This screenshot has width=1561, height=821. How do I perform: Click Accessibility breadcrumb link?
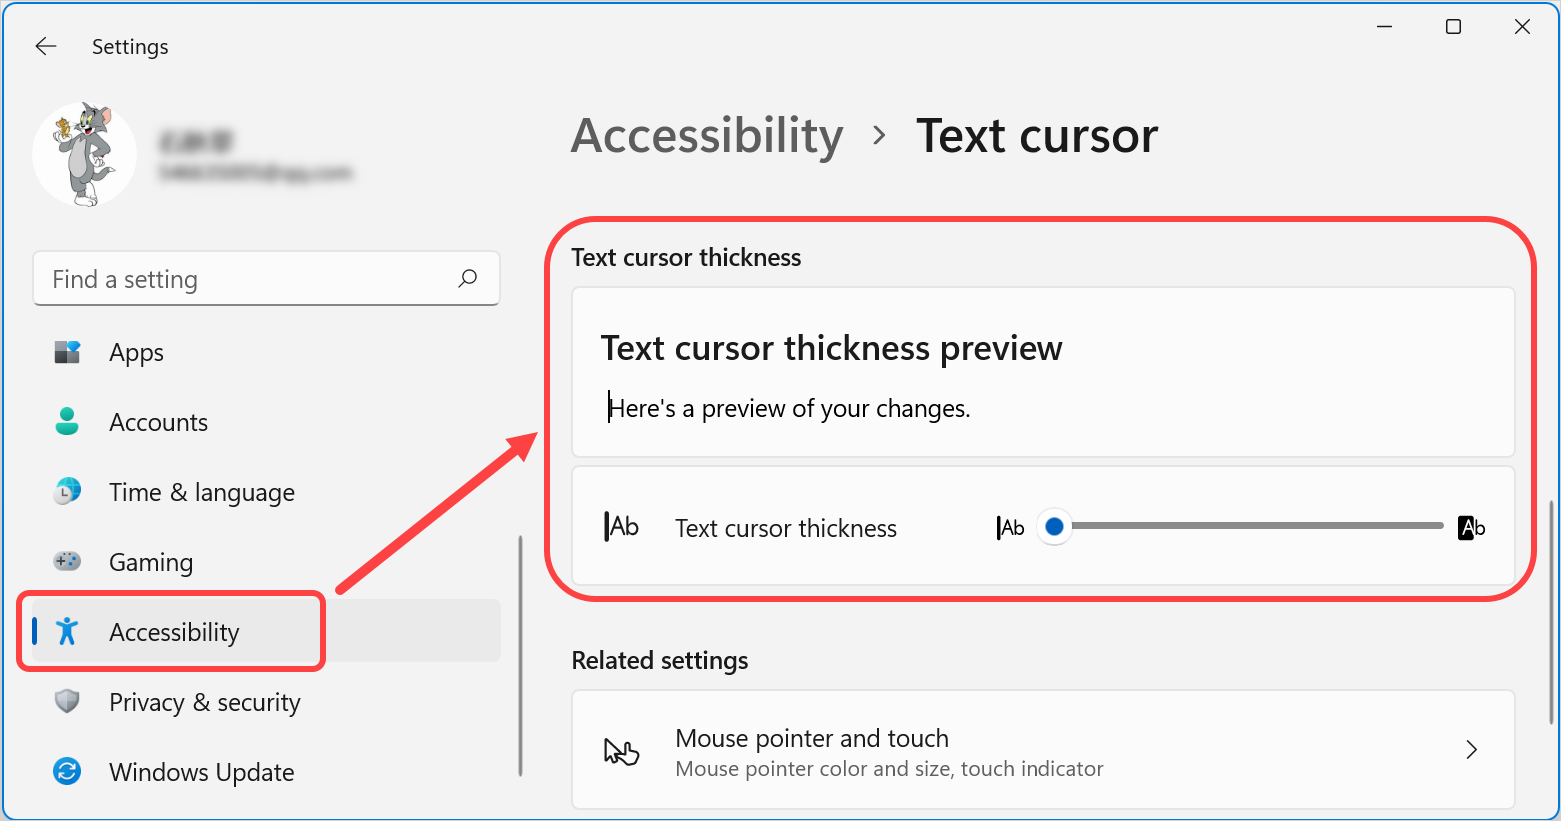click(x=707, y=136)
